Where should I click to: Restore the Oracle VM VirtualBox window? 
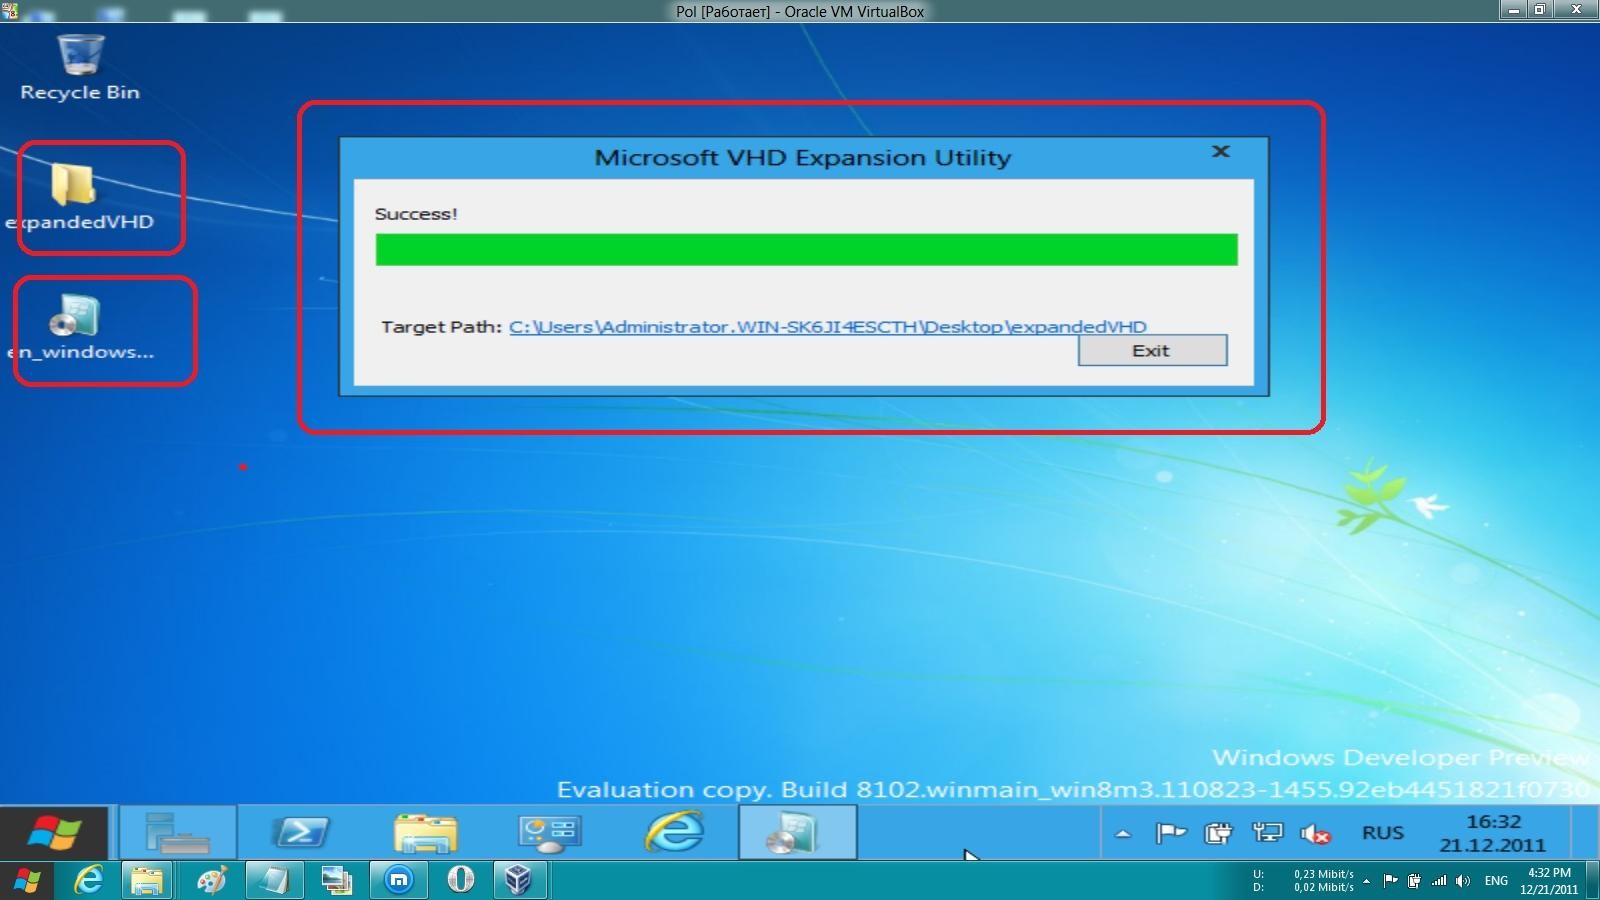(x=1540, y=10)
